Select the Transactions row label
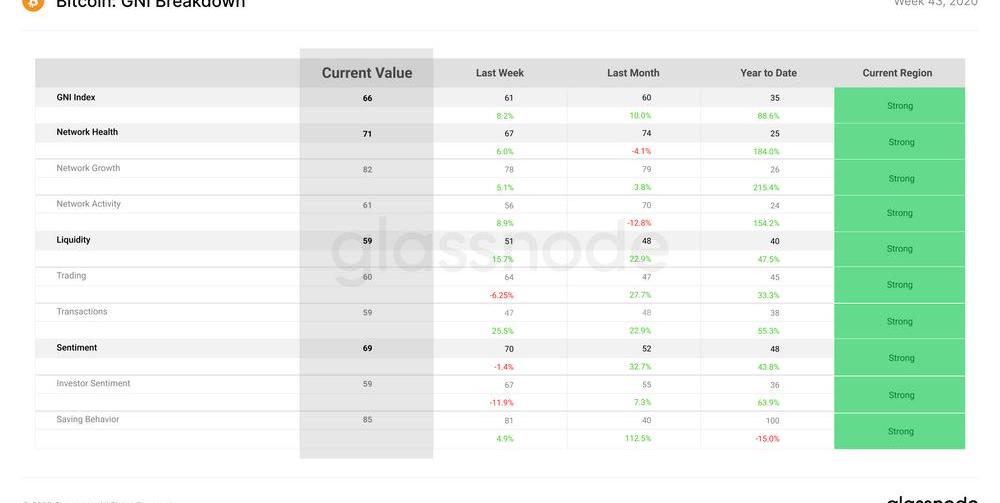The width and height of the screenshot is (1000, 503). pyautogui.click(x=82, y=312)
